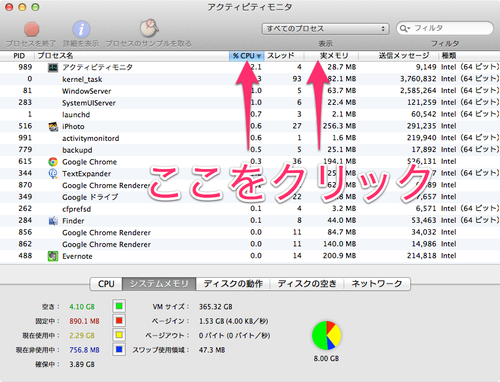Viewport: 500px width, 382px height.
Task: Click the red wired memory swatch
Action: pyautogui.click(x=119, y=321)
